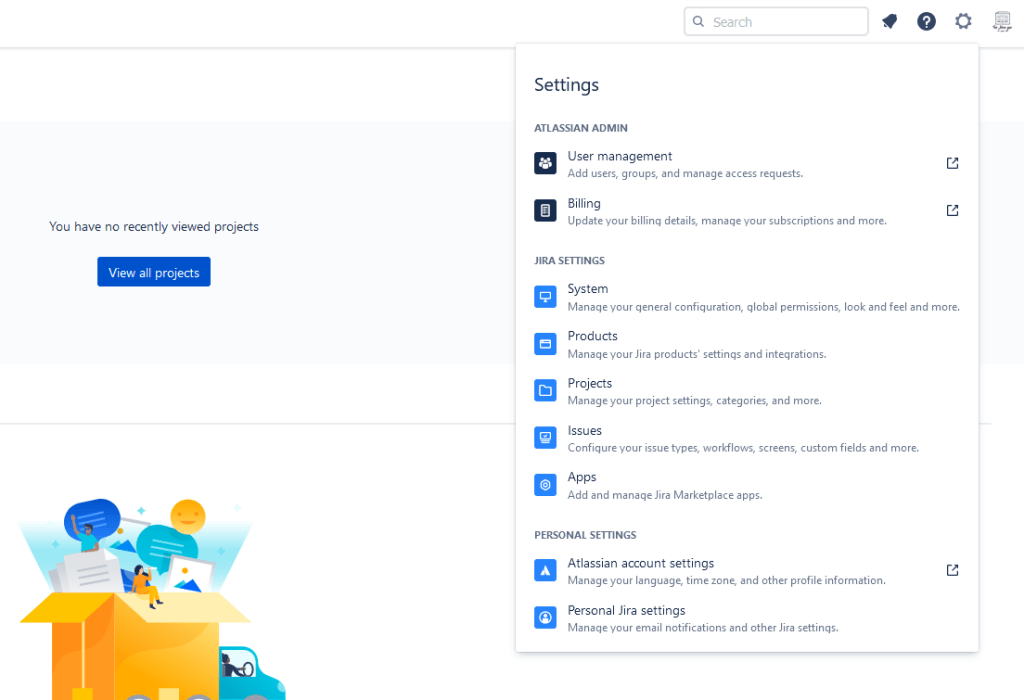Select the System monitor icon
This screenshot has height=700, width=1024.
click(545, 297)
